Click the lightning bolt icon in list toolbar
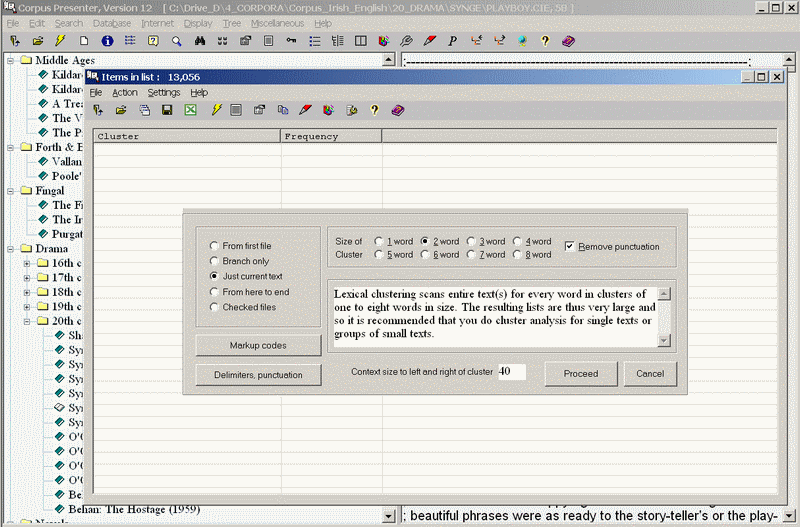 click(x=216, y=110)
